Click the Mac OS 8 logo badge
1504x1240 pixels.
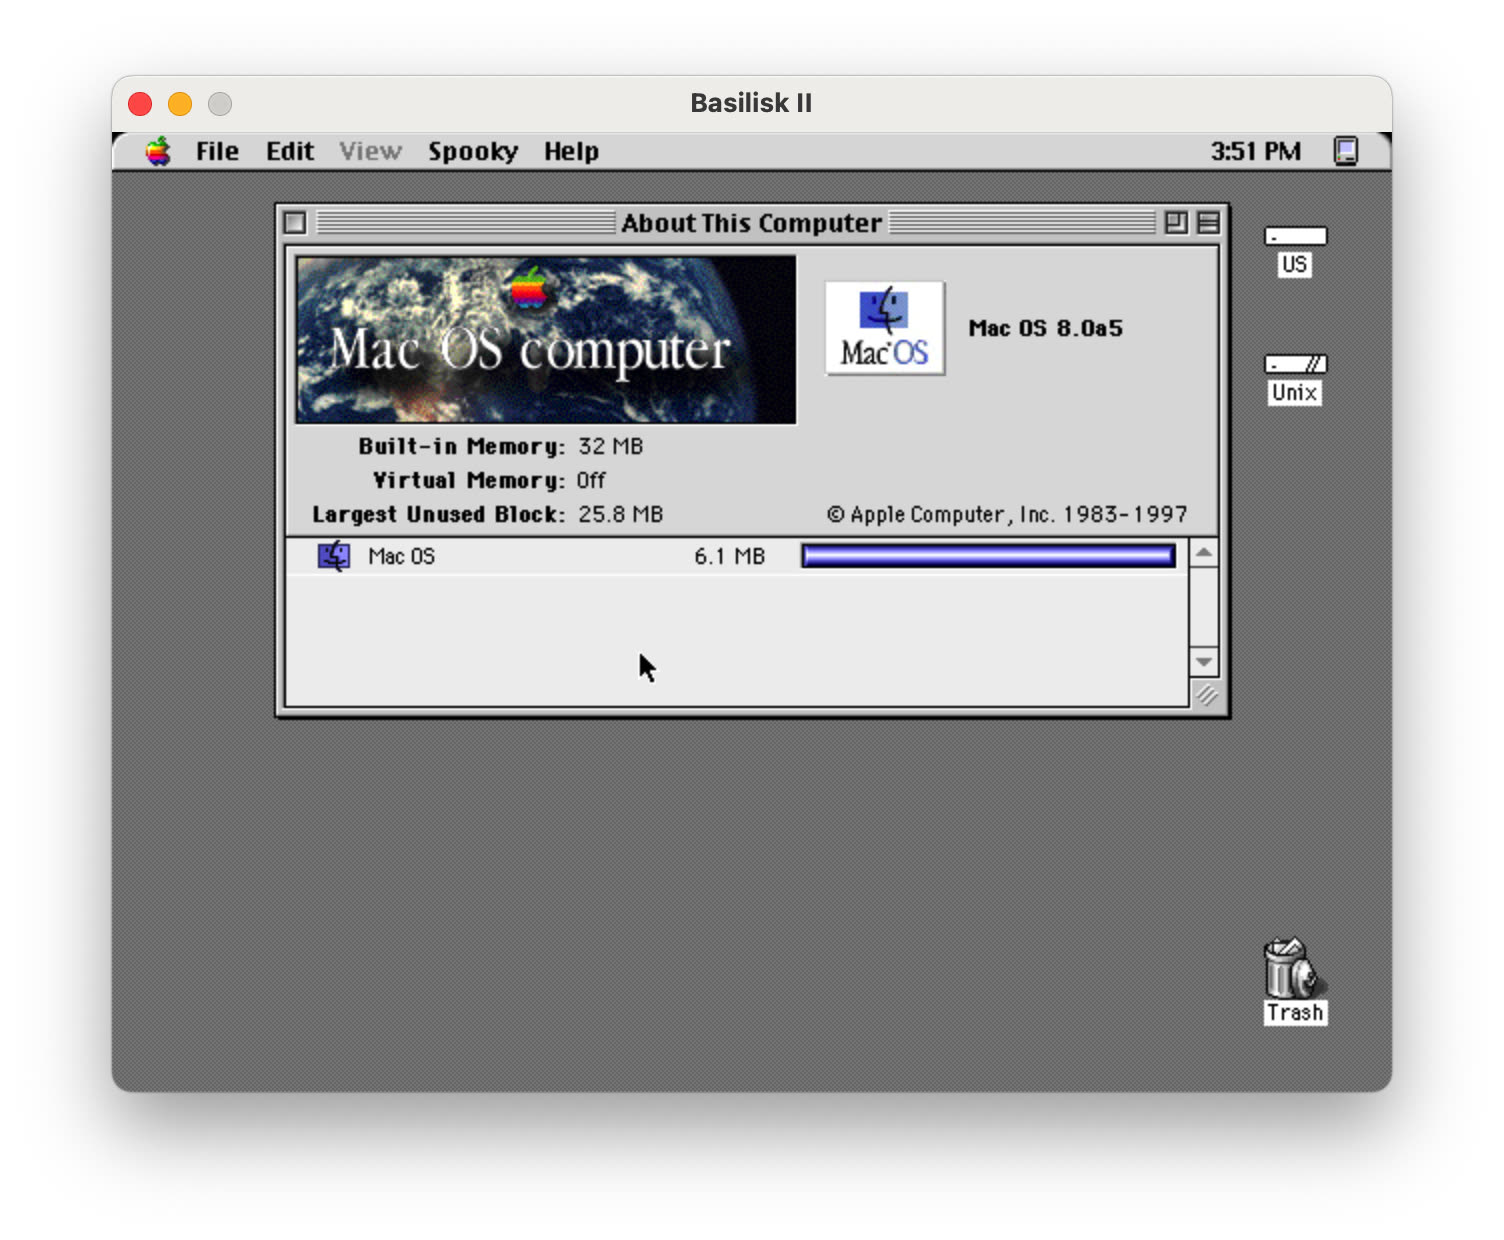point(884,328)
